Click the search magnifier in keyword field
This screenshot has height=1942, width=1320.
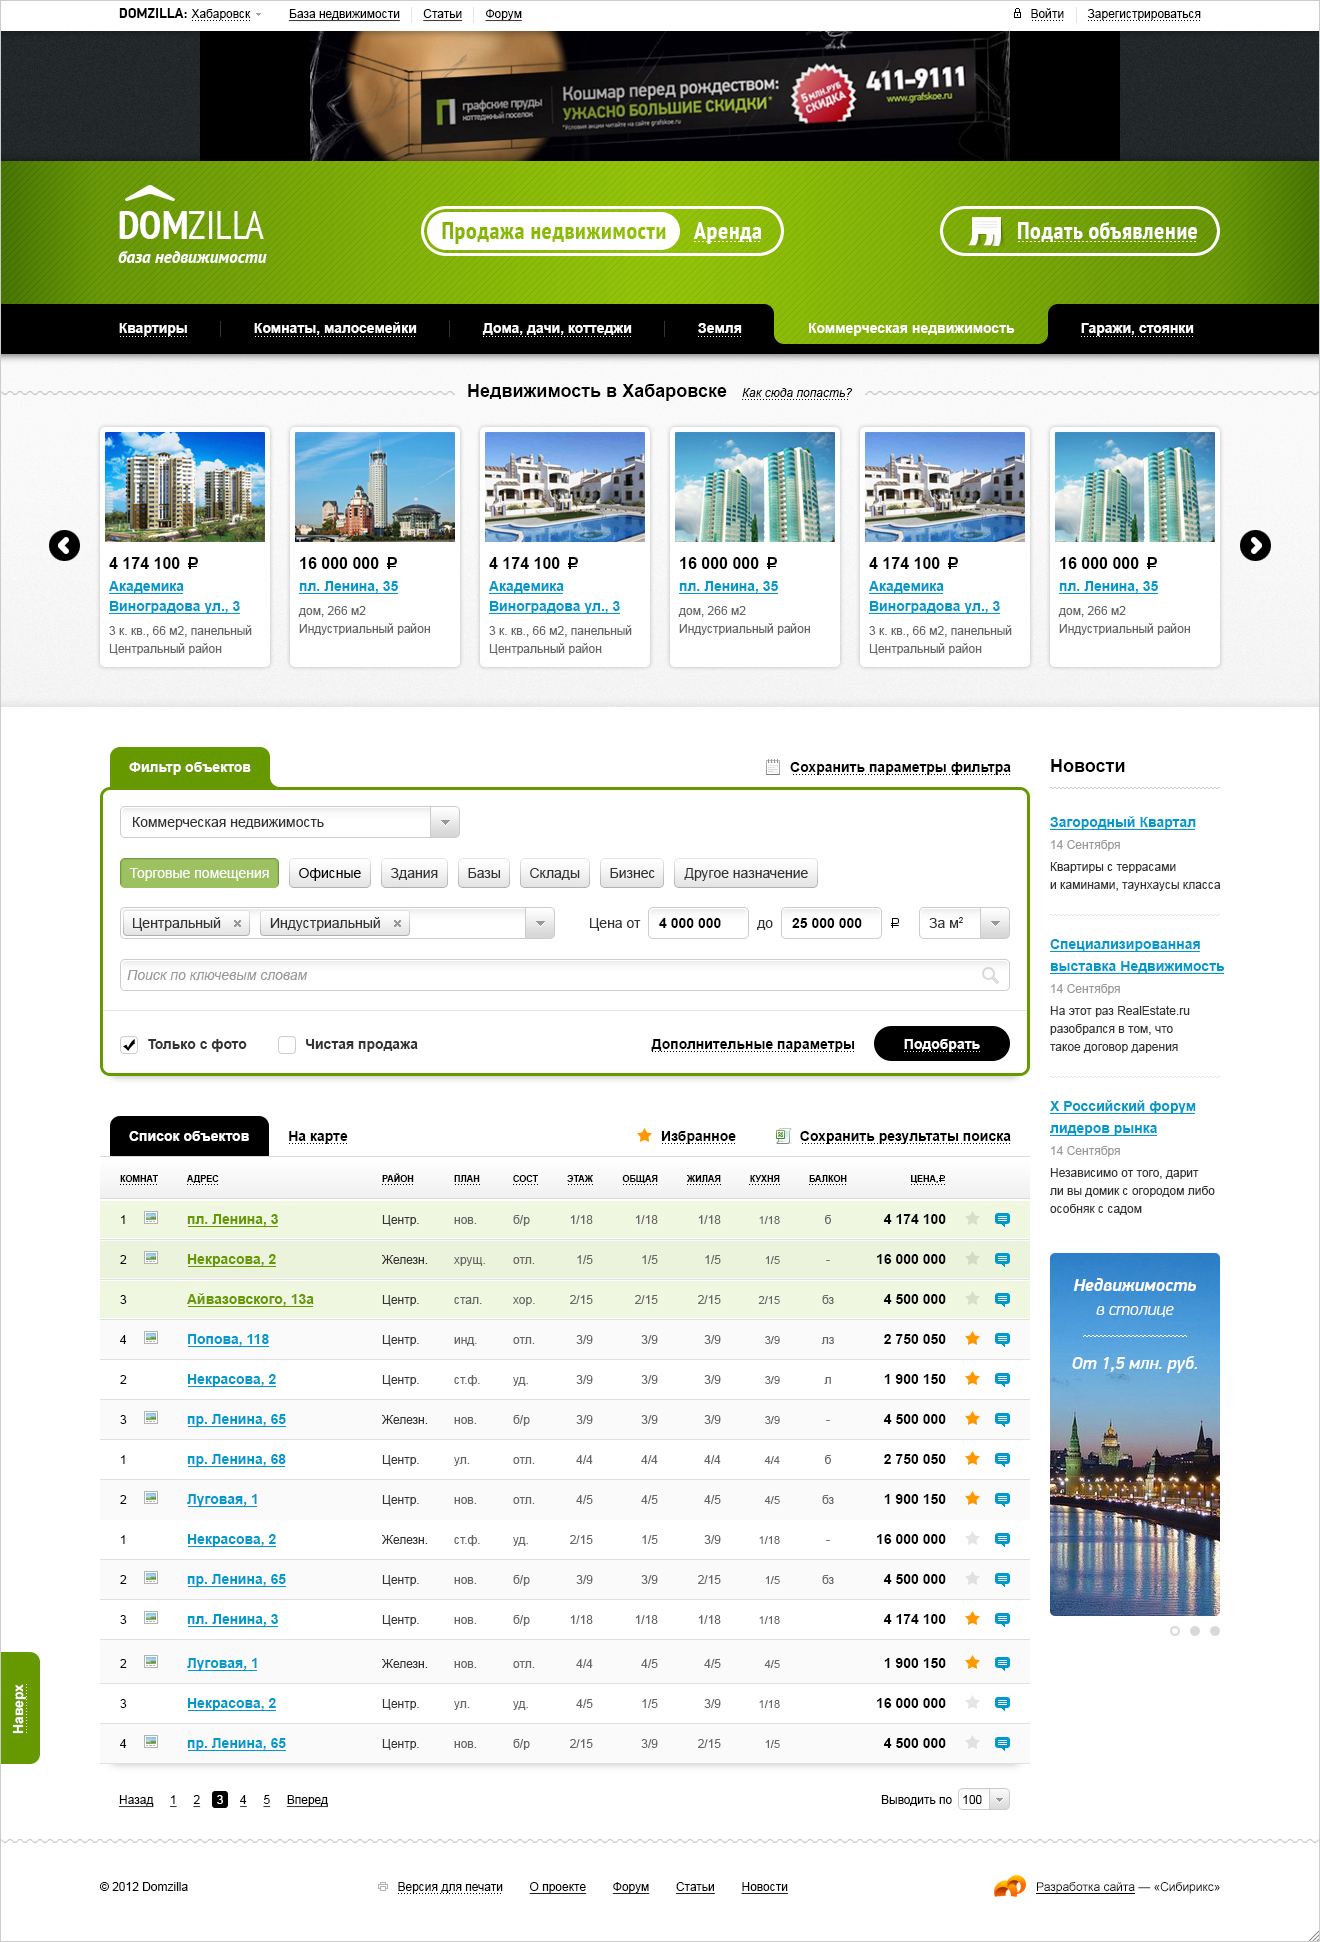click(x=990, y=975)
